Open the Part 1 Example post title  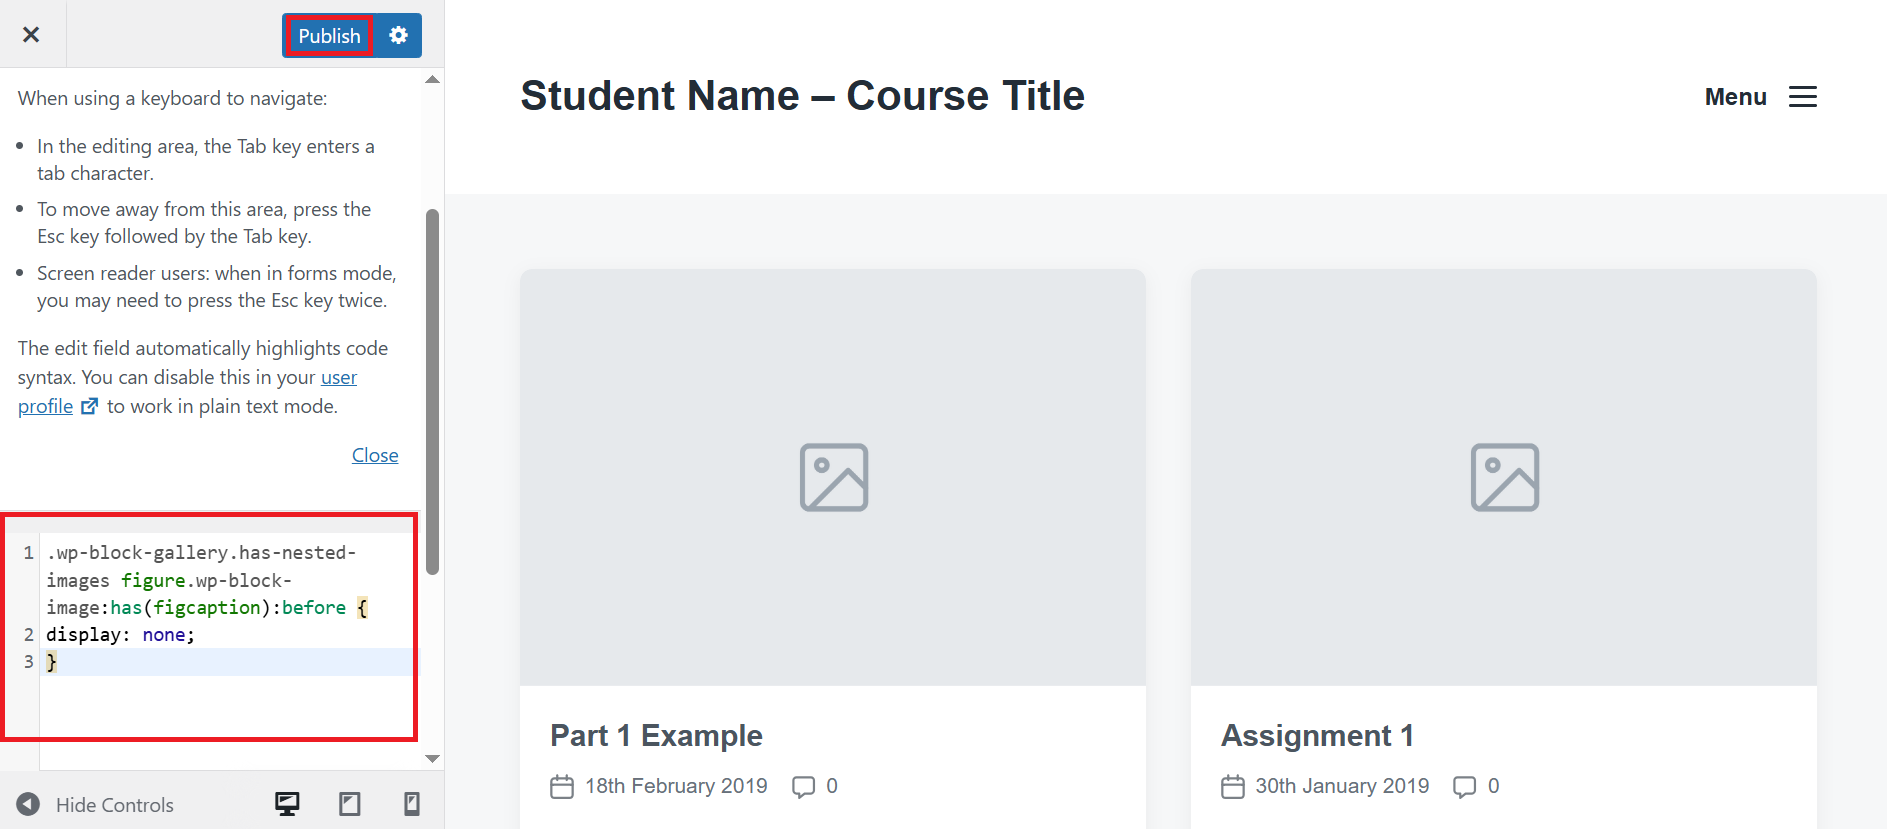(x=656, y=735)
